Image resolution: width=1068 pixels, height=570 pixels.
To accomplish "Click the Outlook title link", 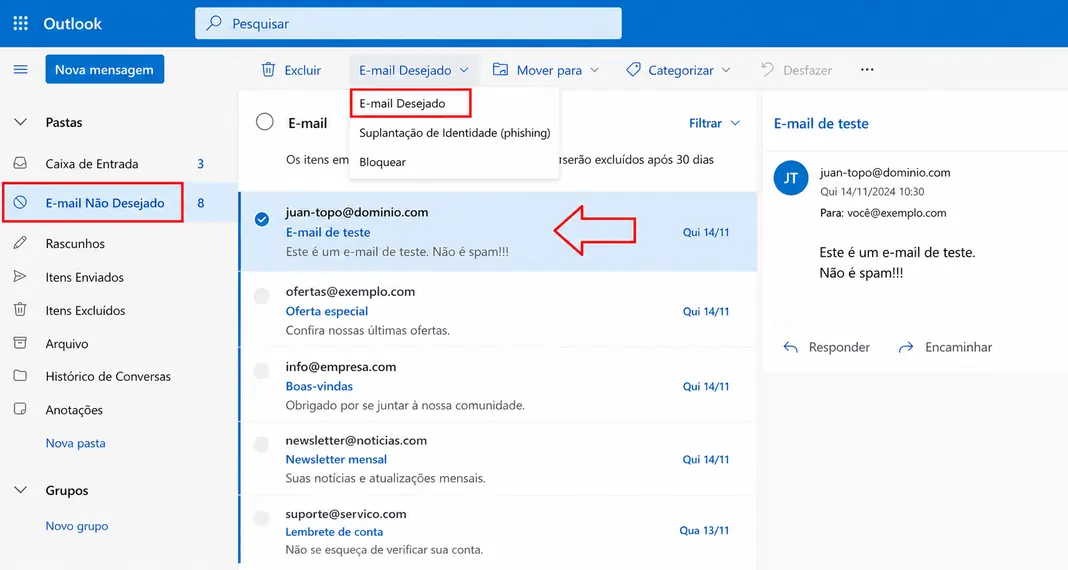I will 72,23.
